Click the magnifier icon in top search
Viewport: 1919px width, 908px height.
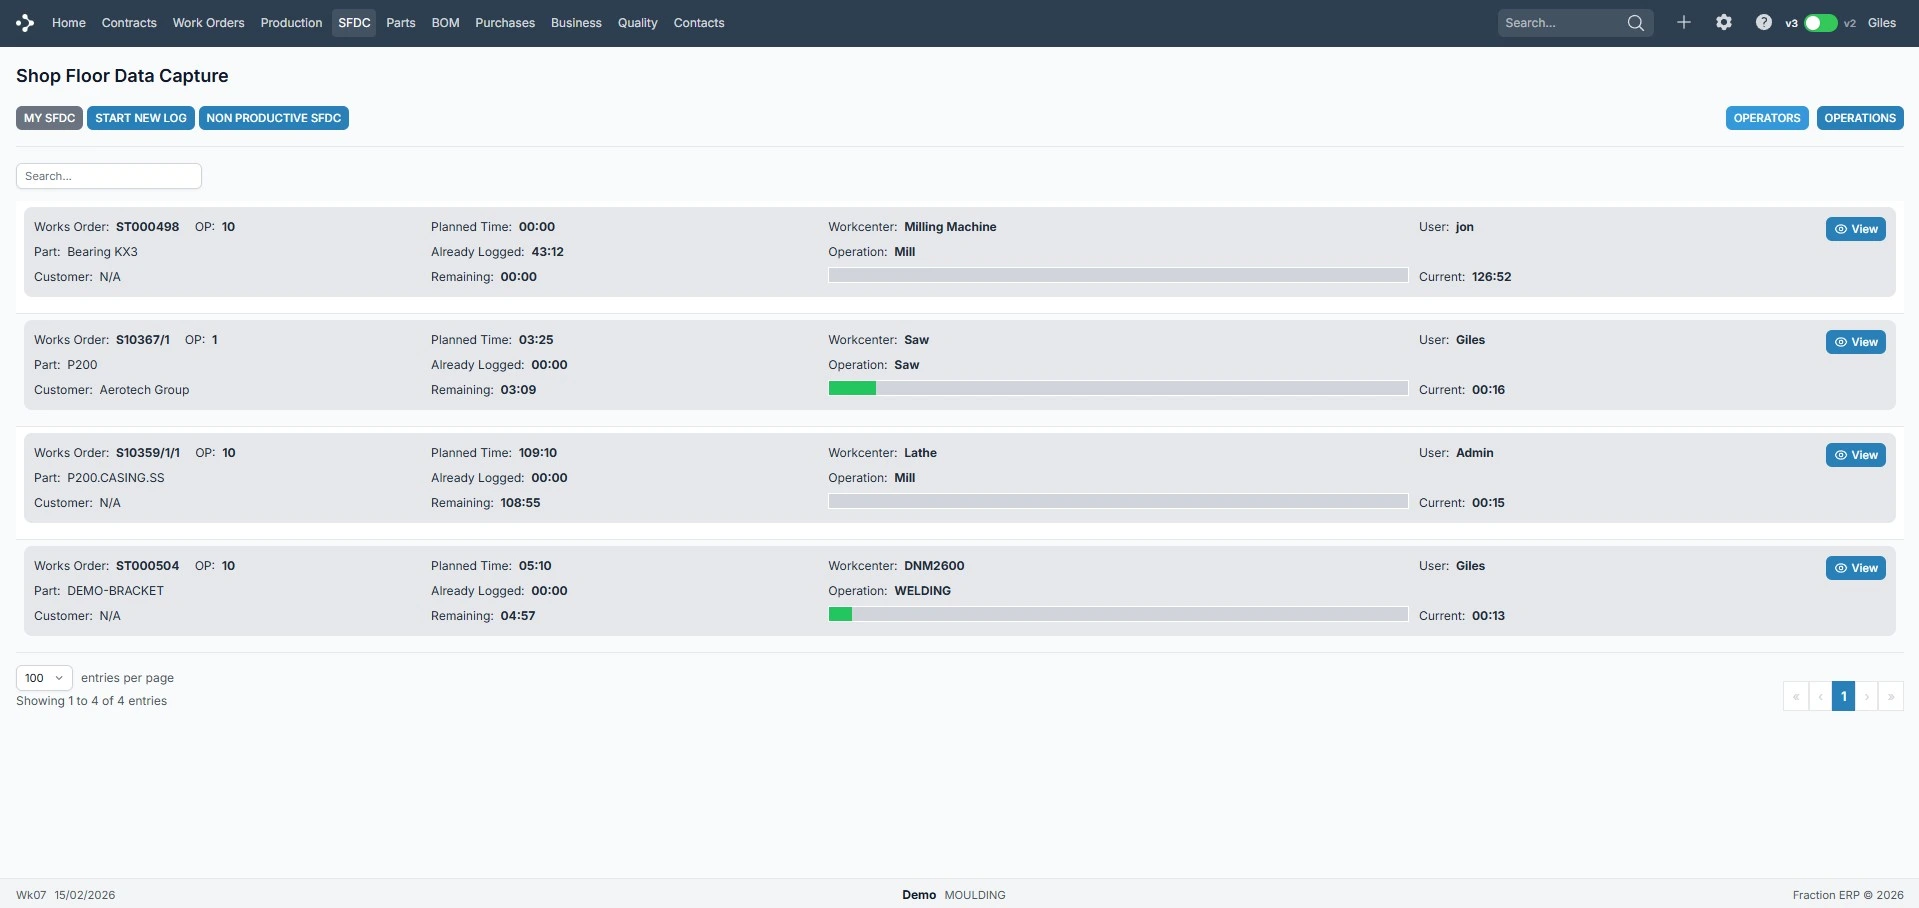(x=1635, y=23)
